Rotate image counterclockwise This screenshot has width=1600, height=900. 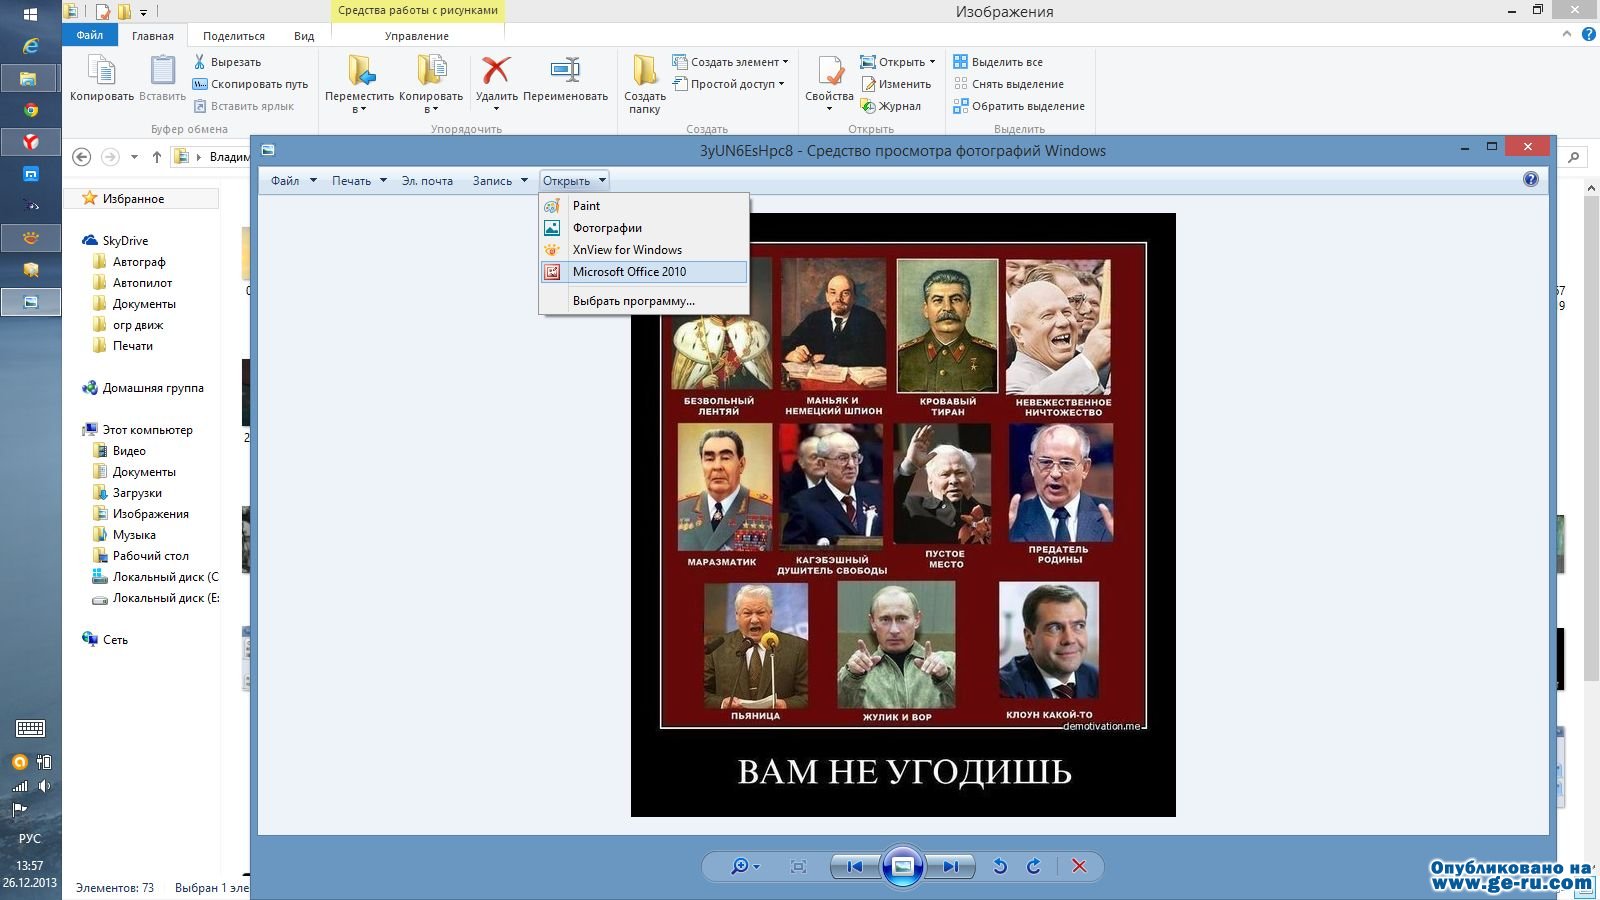(999, 866)
